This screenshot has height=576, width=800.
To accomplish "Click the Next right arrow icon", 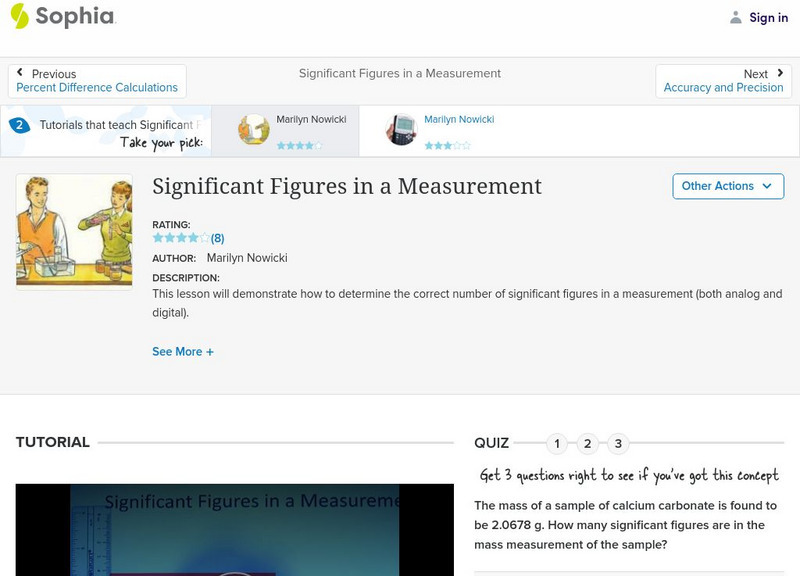I will [x=780, y=73].
